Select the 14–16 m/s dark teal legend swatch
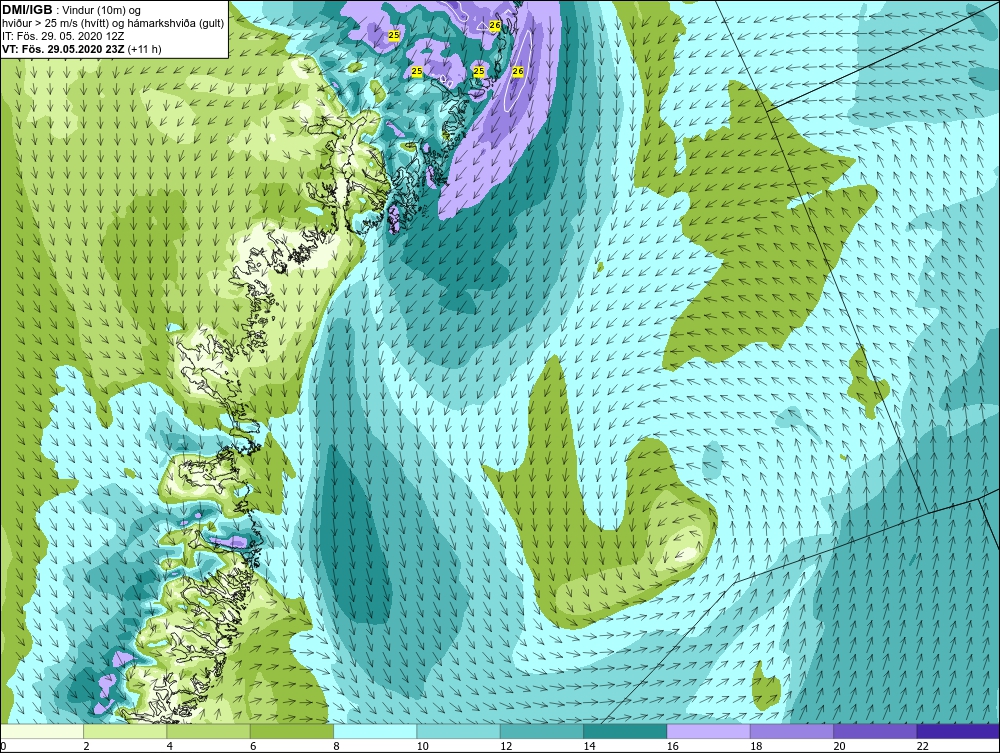 pyautogui.click(x=625, y=731)
